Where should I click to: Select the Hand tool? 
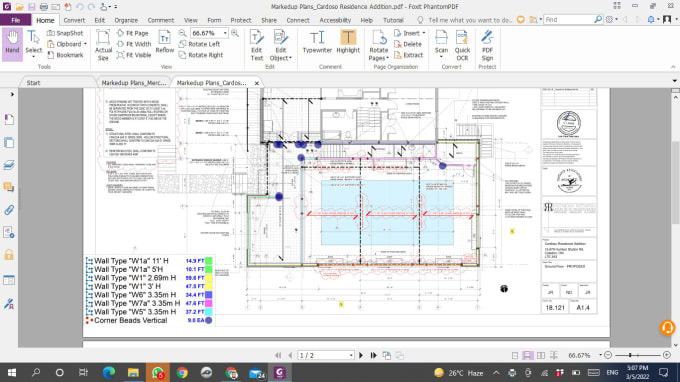coord(12,42)
